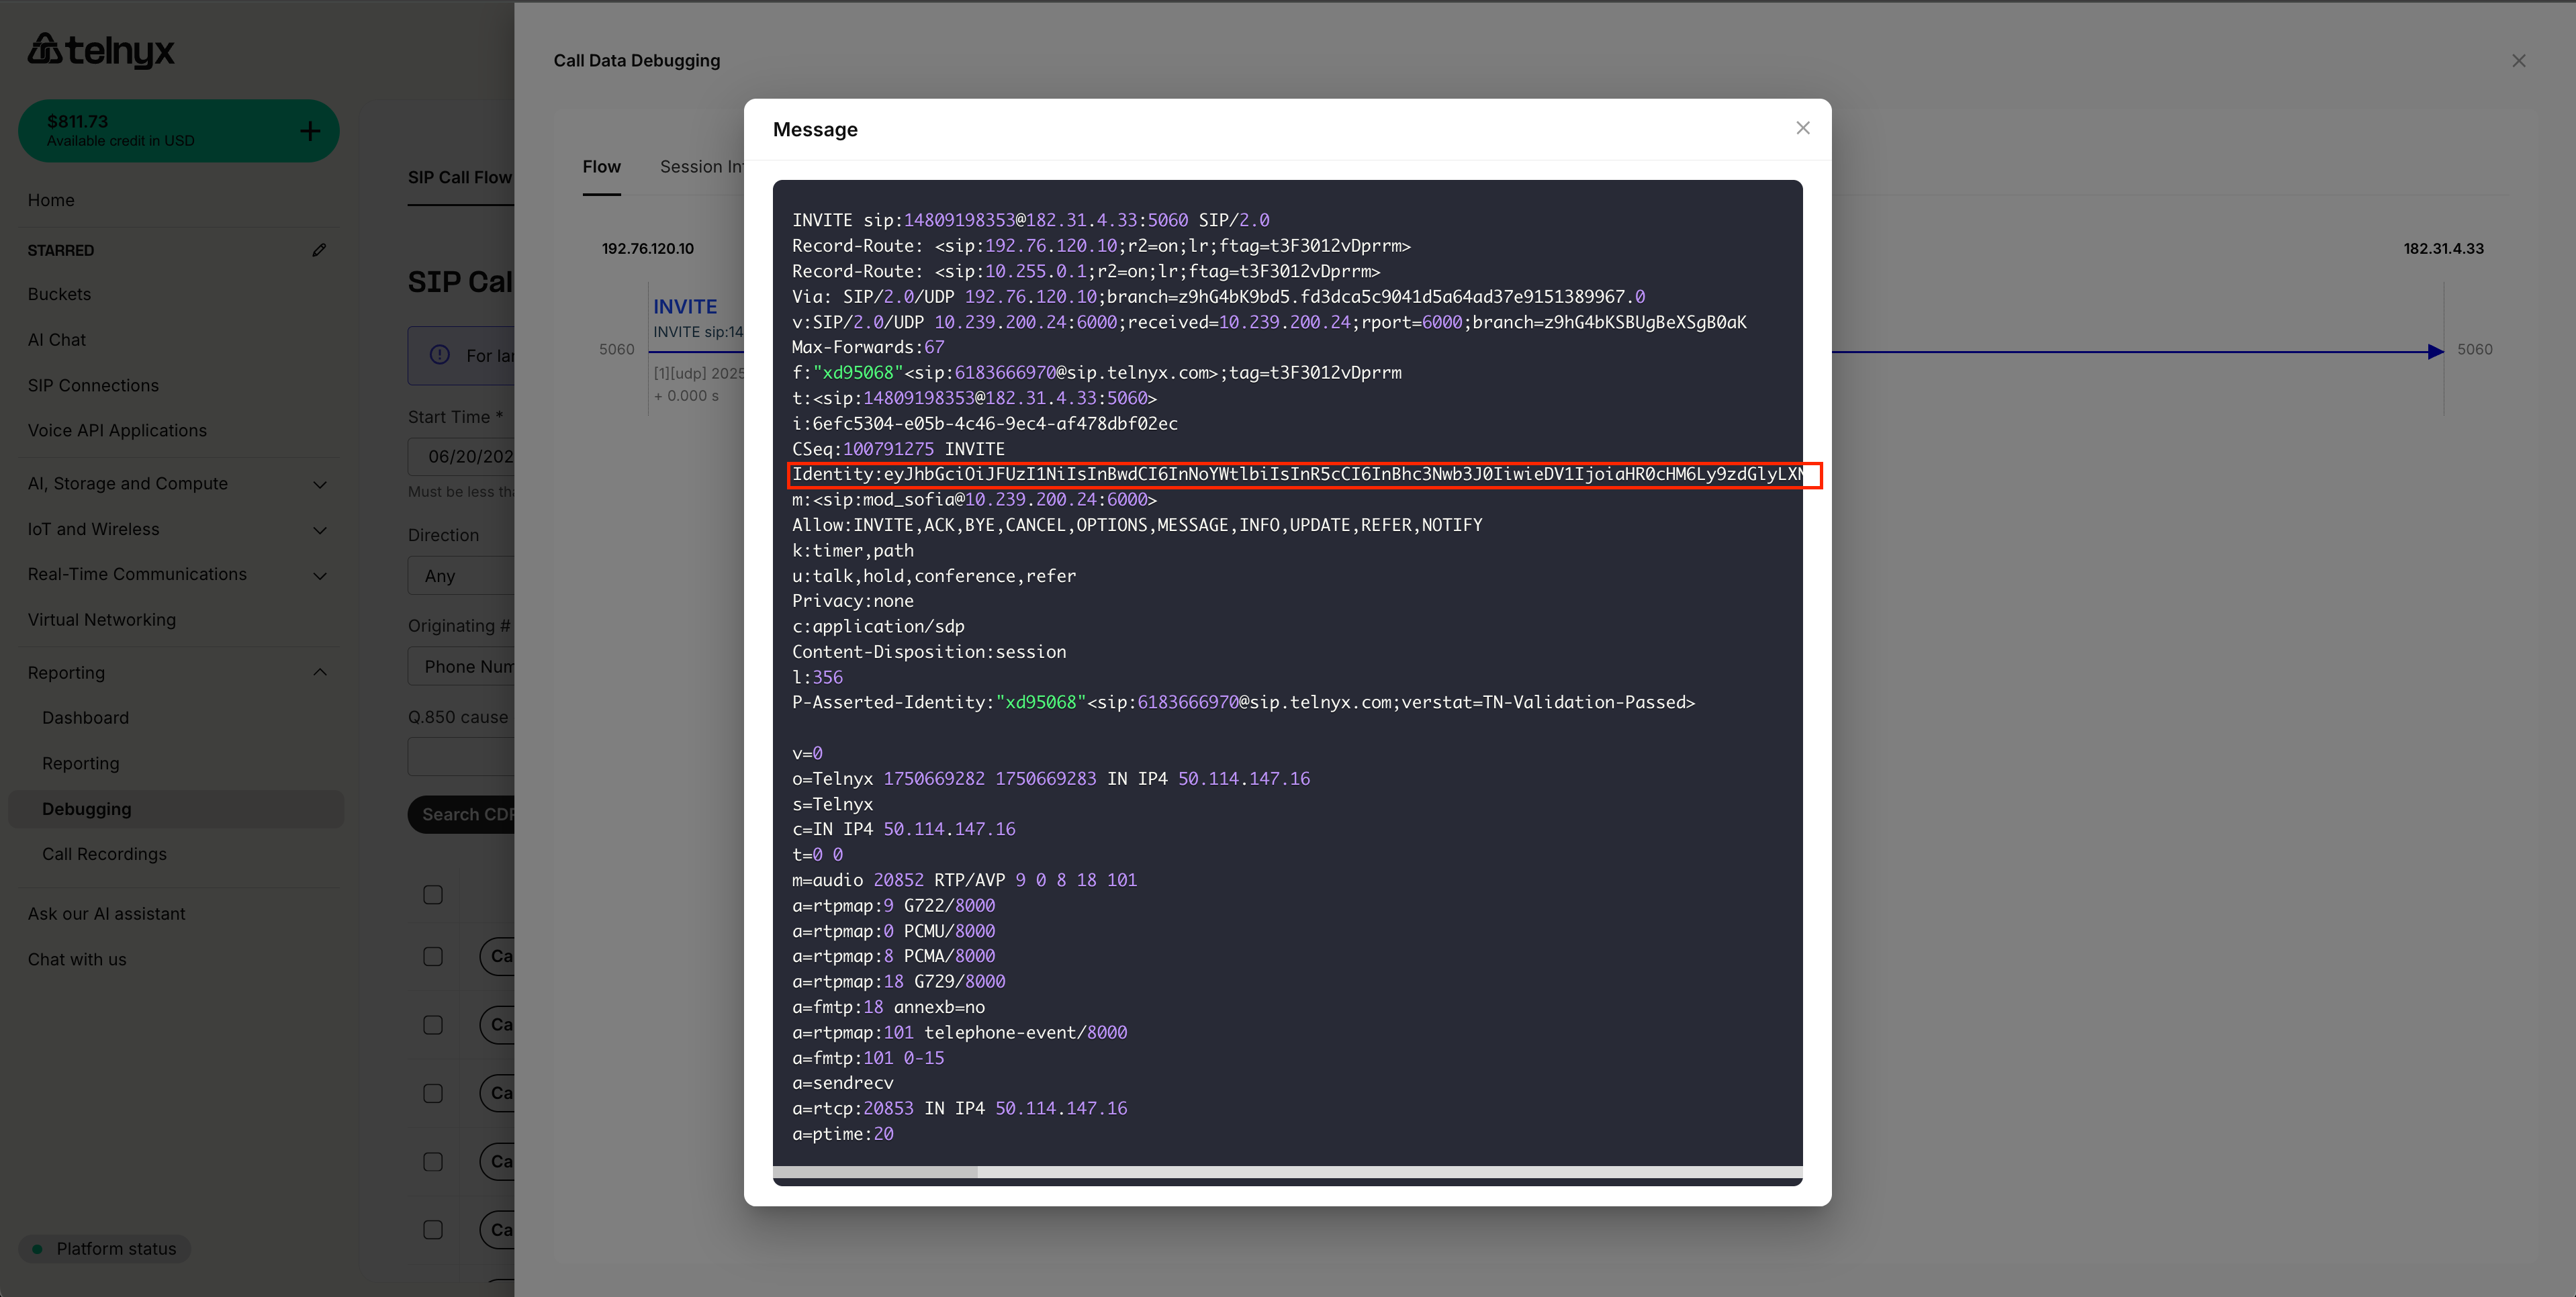The height and width of the screenshot is (1297, 2576).
Task: Collapse the Reporting section chevron
Action: click(320, 672)
